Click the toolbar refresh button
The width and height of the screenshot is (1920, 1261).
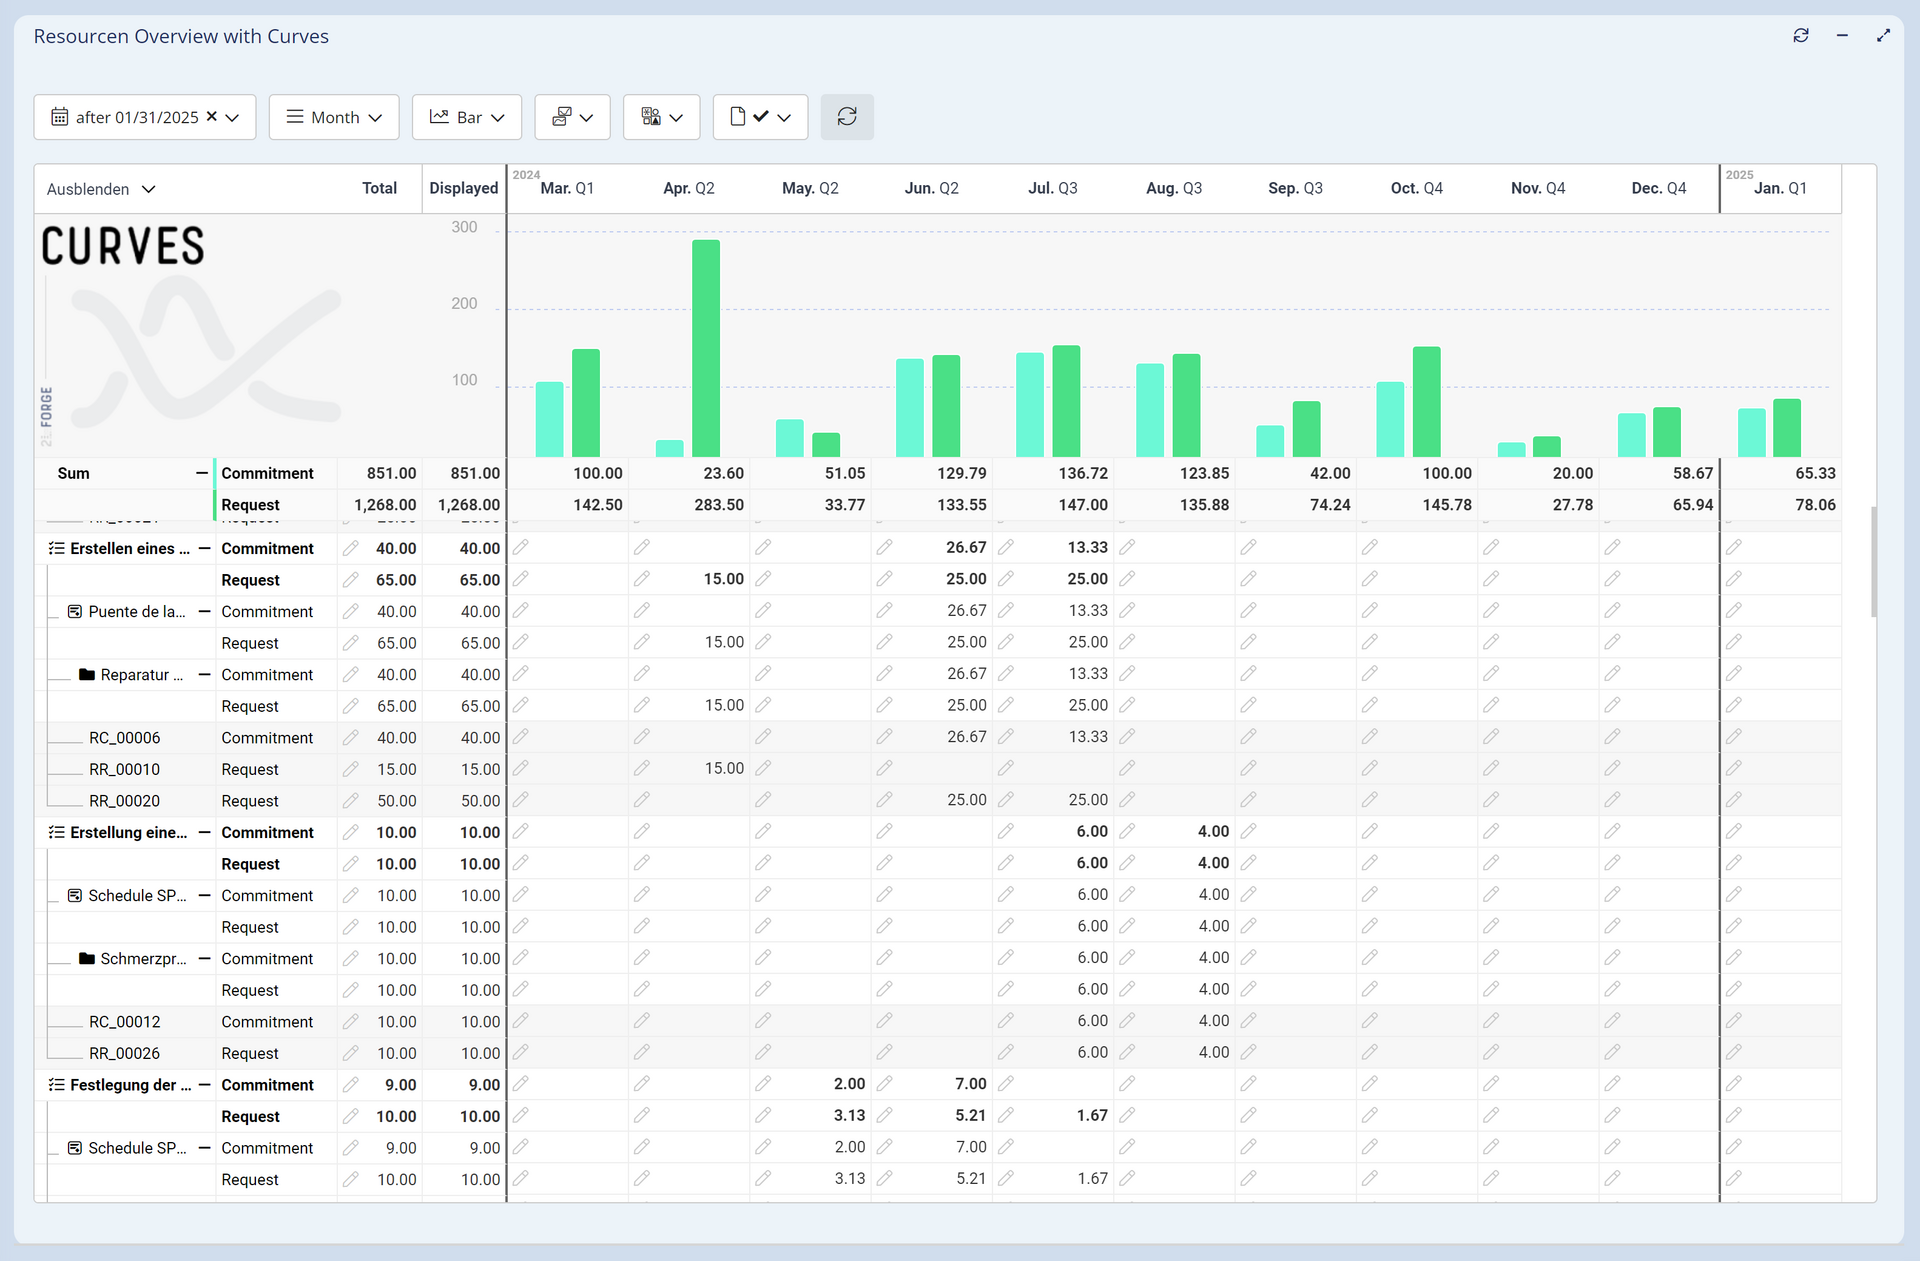[847, 117]
